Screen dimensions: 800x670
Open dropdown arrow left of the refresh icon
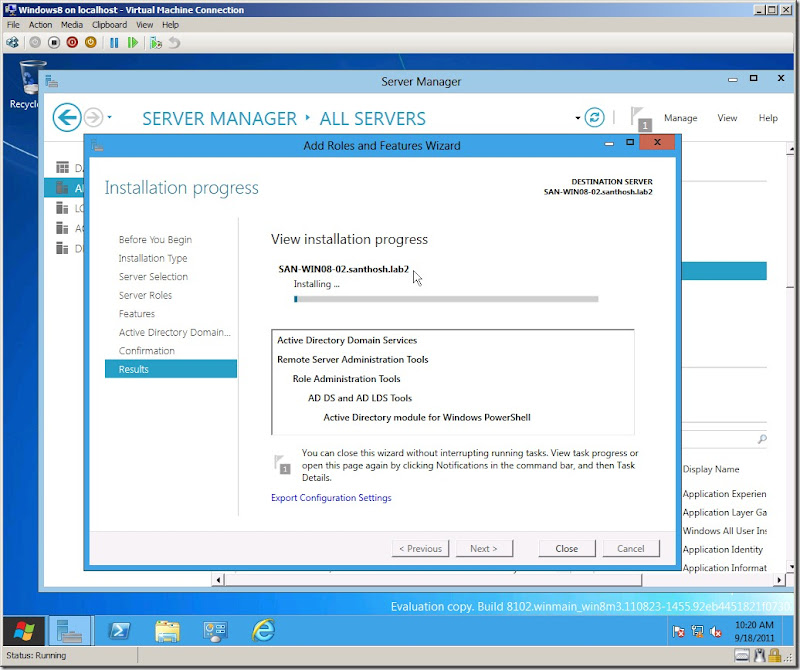[x=578, y=118]
